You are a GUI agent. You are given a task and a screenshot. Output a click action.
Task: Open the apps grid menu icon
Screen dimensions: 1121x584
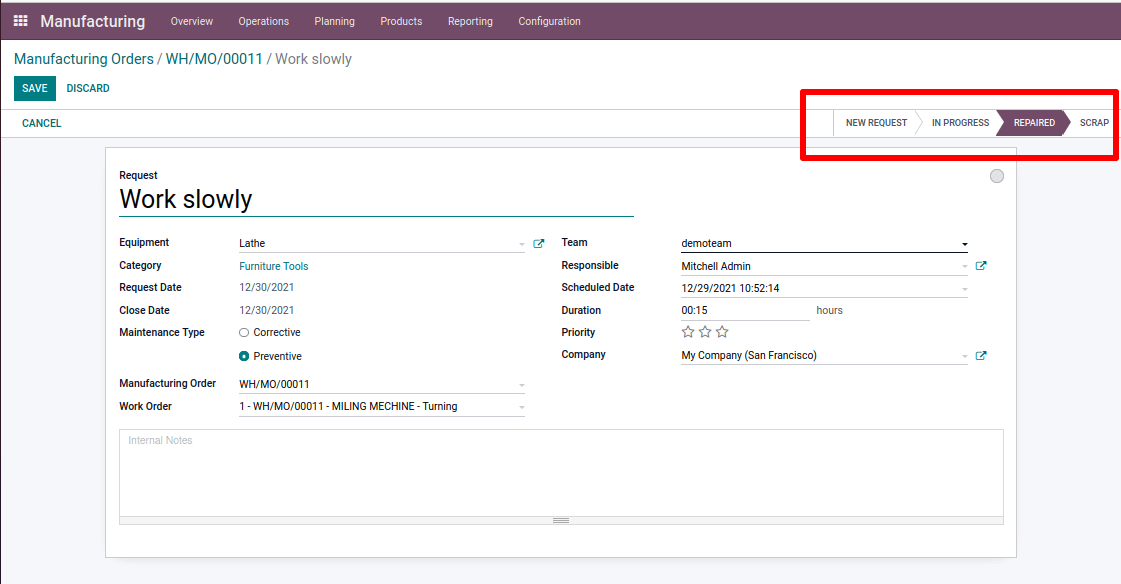[20, 21]
